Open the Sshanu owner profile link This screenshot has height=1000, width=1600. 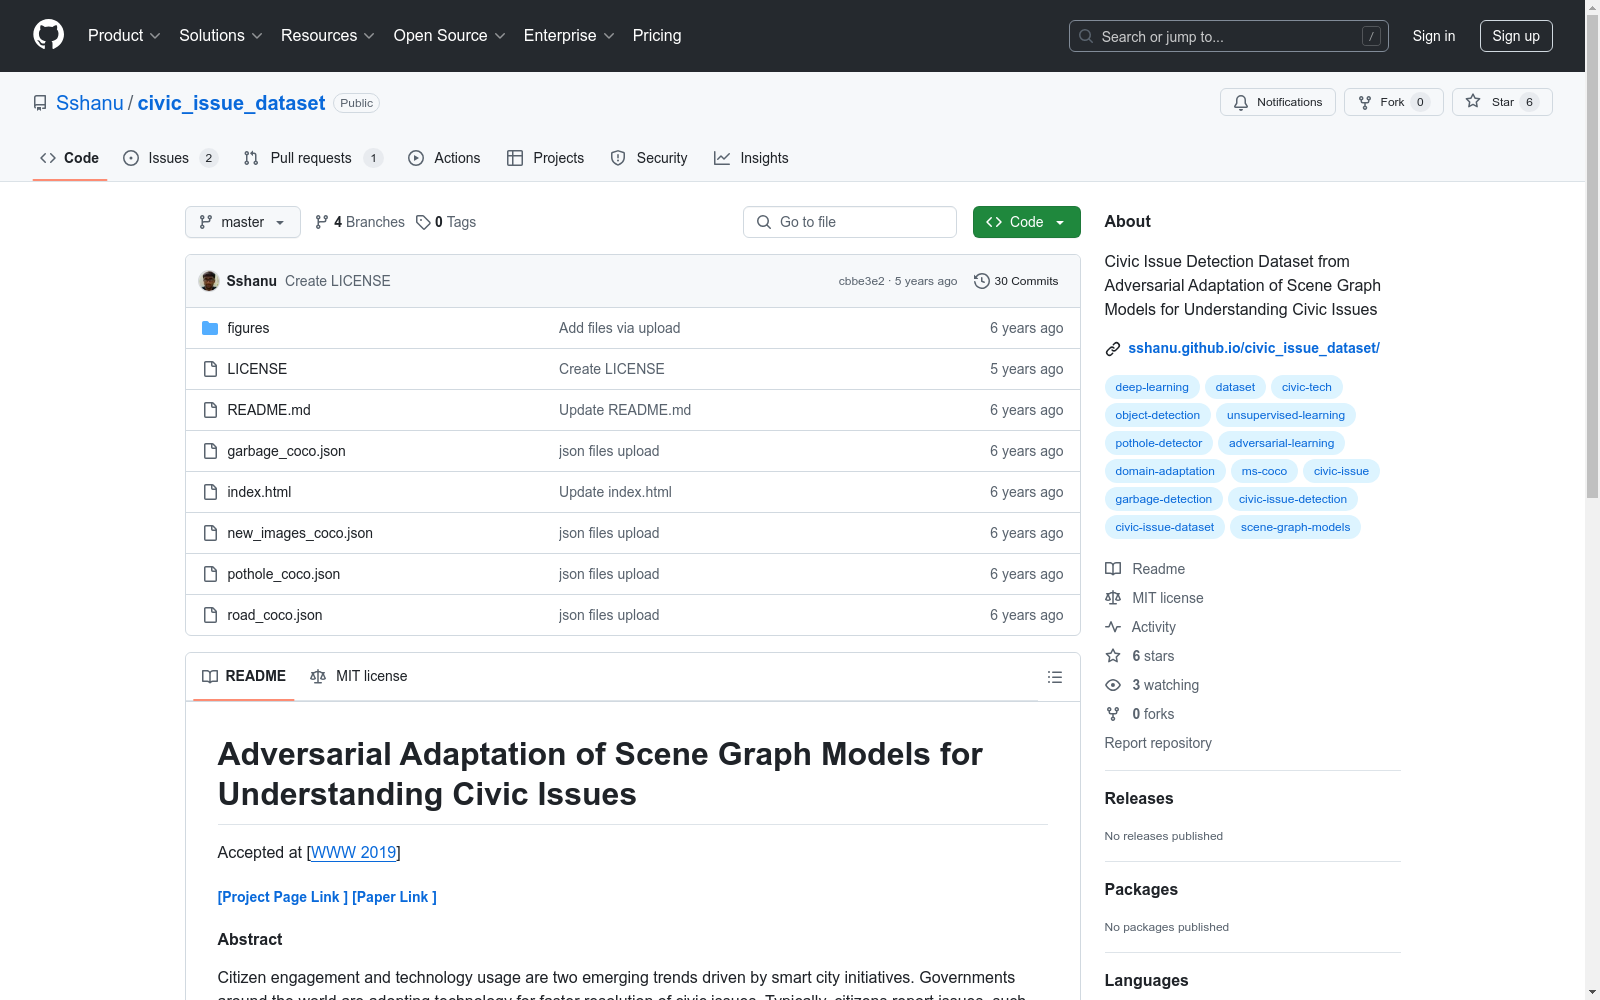click(90, 103)
